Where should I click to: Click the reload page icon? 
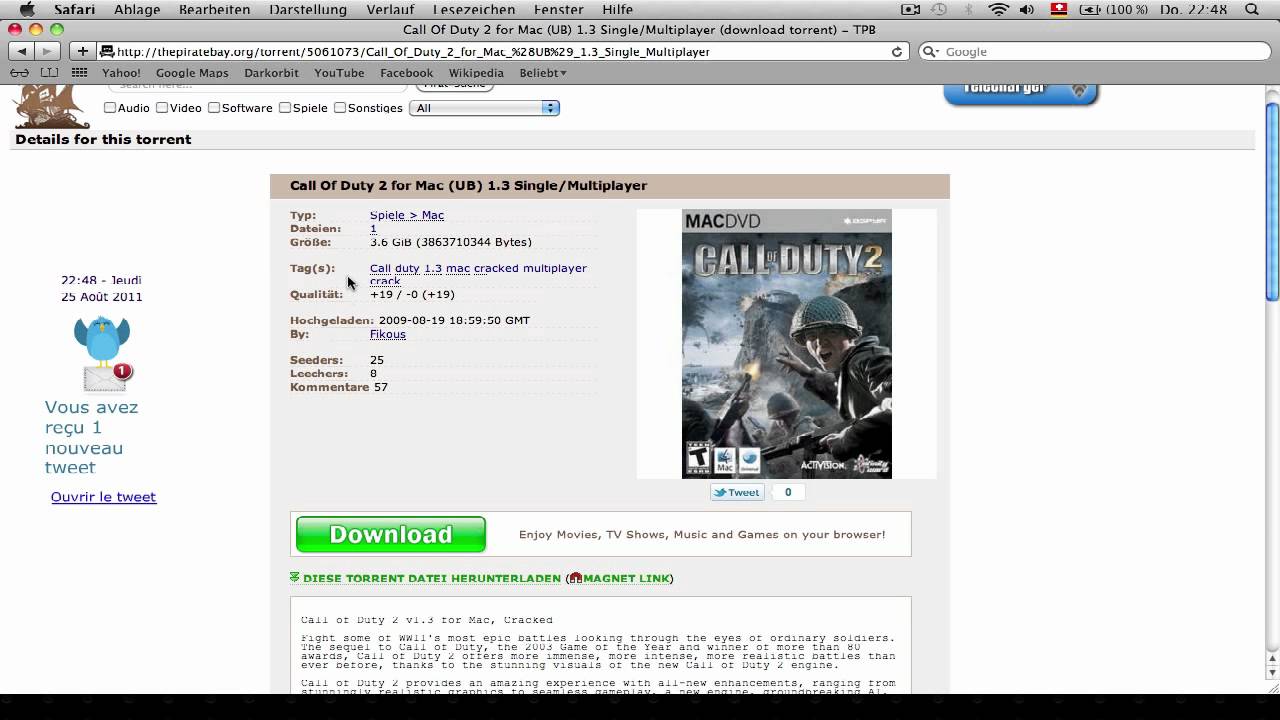[x=897, y=52]
